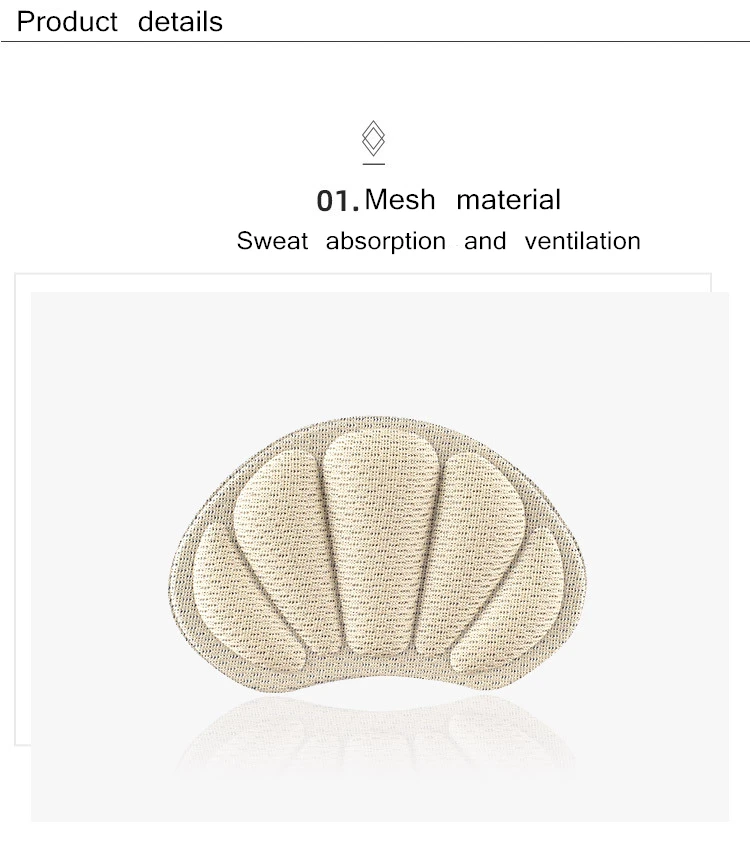The image size is (750, 841).
Task: Click the word "ventilation" in the subtitle
Action: [x=583, y=241]
